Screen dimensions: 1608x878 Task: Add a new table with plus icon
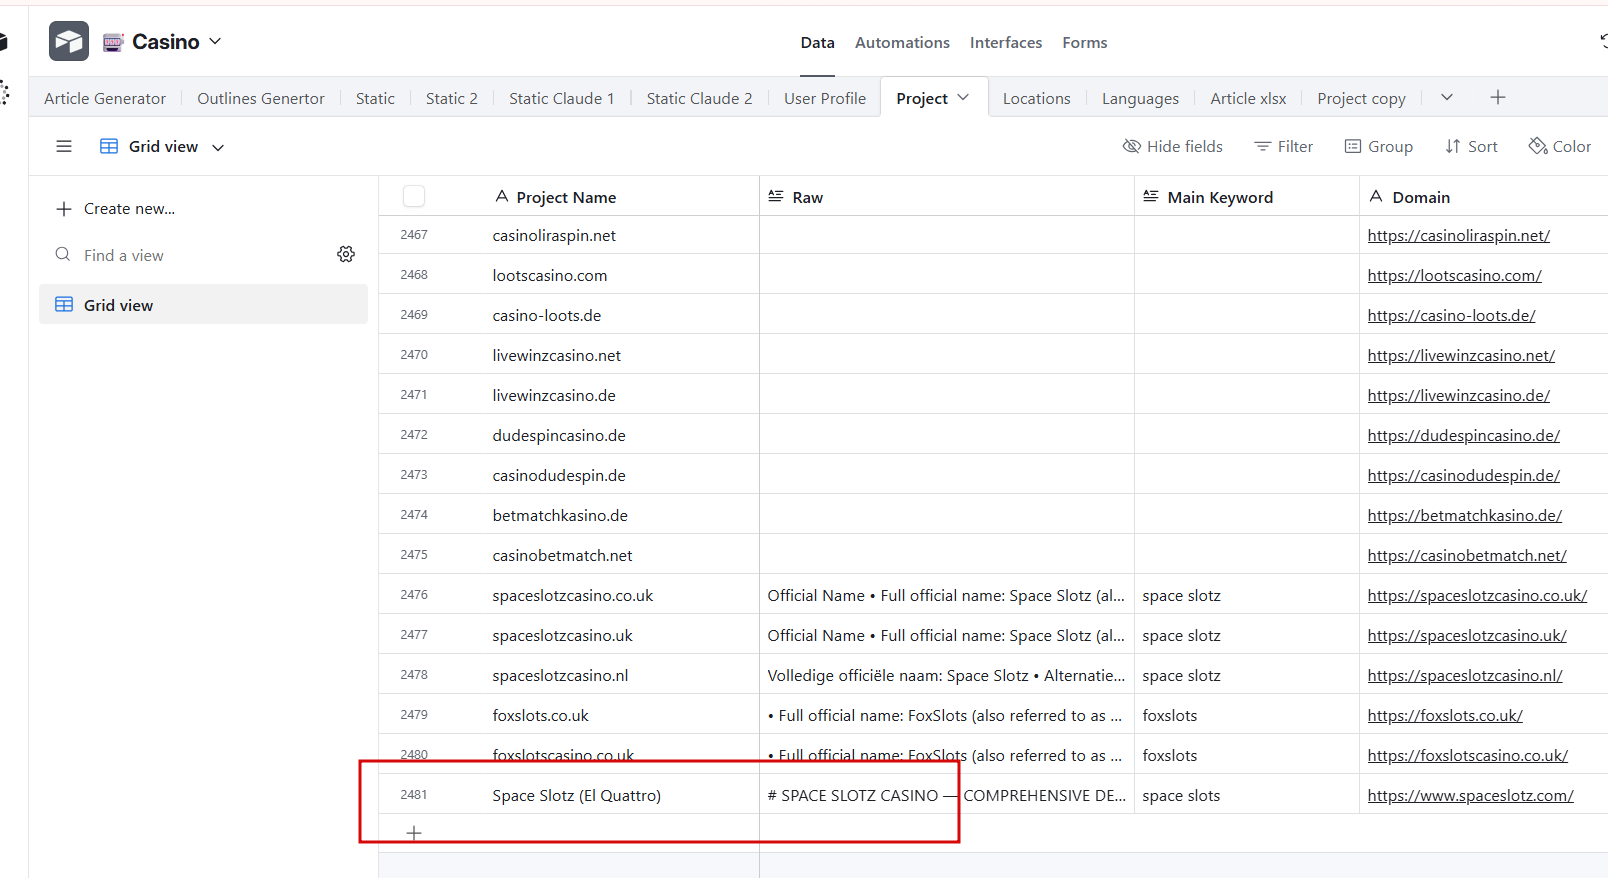pyautogui.click(x=1497, y=97)
